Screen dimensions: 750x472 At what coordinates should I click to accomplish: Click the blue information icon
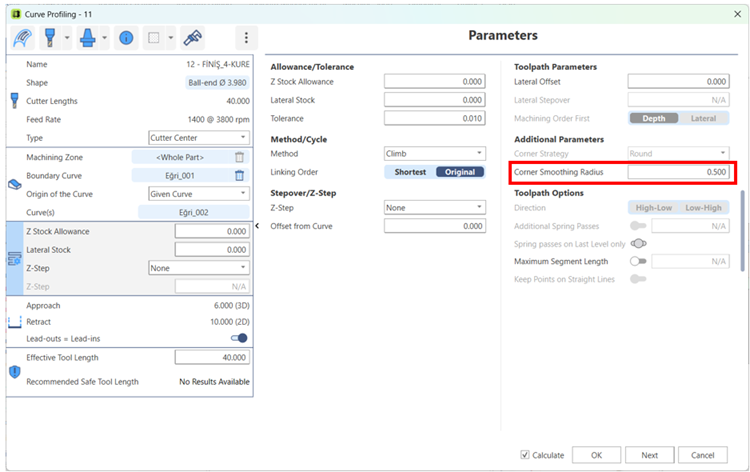coord(126,38)
